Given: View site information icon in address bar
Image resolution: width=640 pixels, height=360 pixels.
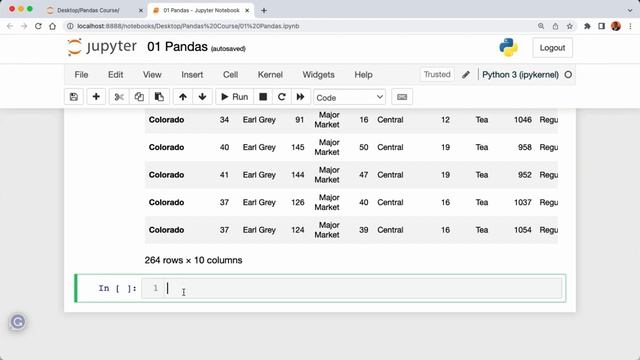Looking at the screenshot, I should 70,26.
